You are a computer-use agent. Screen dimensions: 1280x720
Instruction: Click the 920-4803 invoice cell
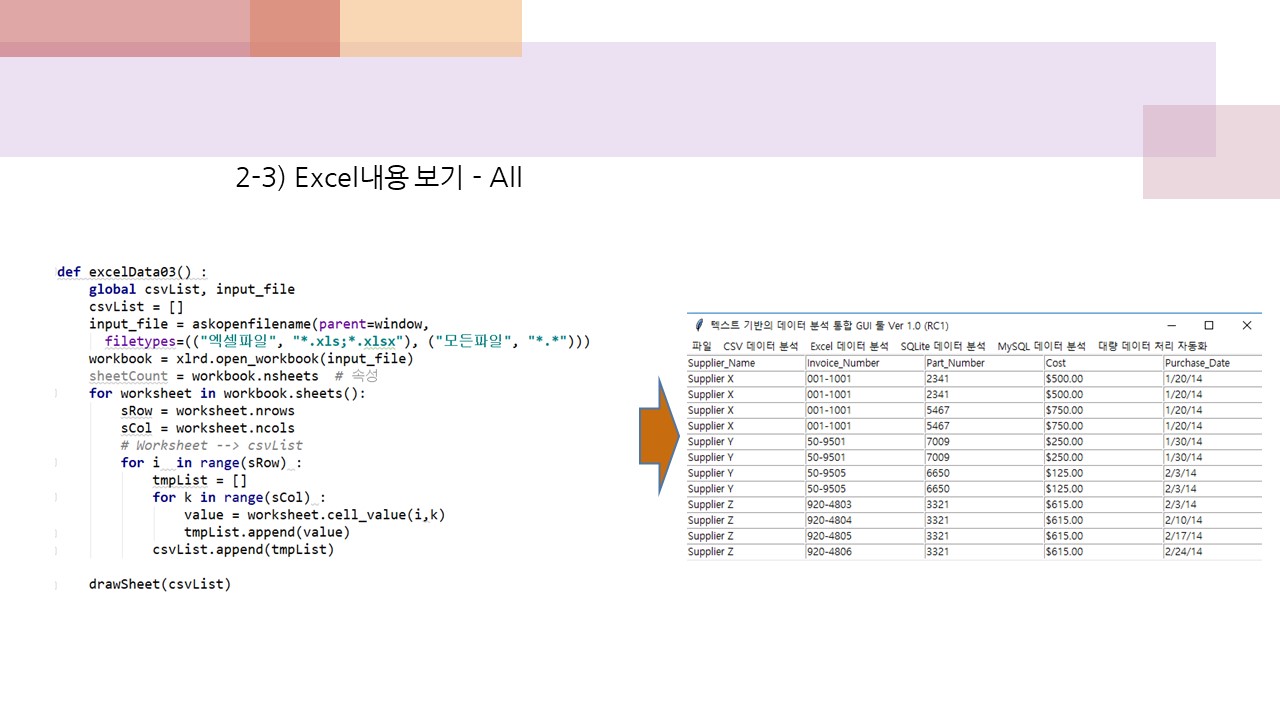click(x=865, y=505)
